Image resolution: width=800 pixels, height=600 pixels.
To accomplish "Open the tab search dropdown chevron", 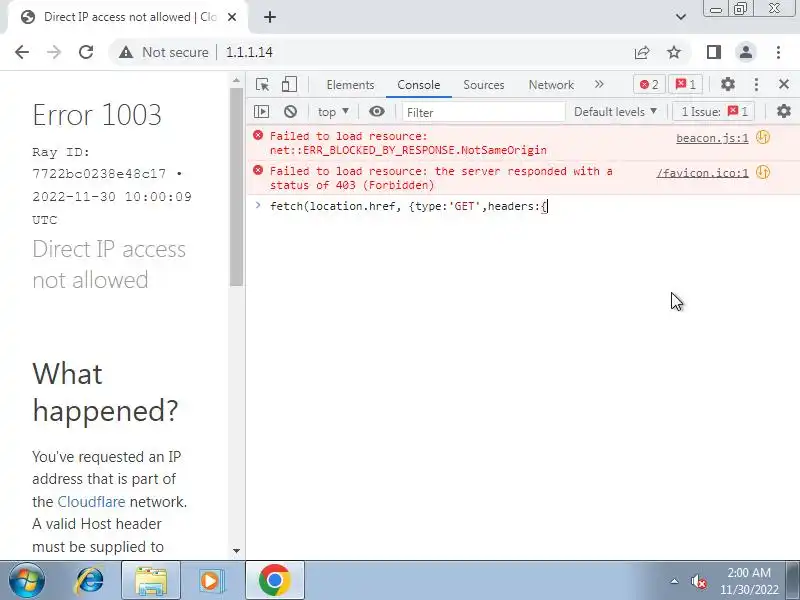I will [x=681, y=17].
